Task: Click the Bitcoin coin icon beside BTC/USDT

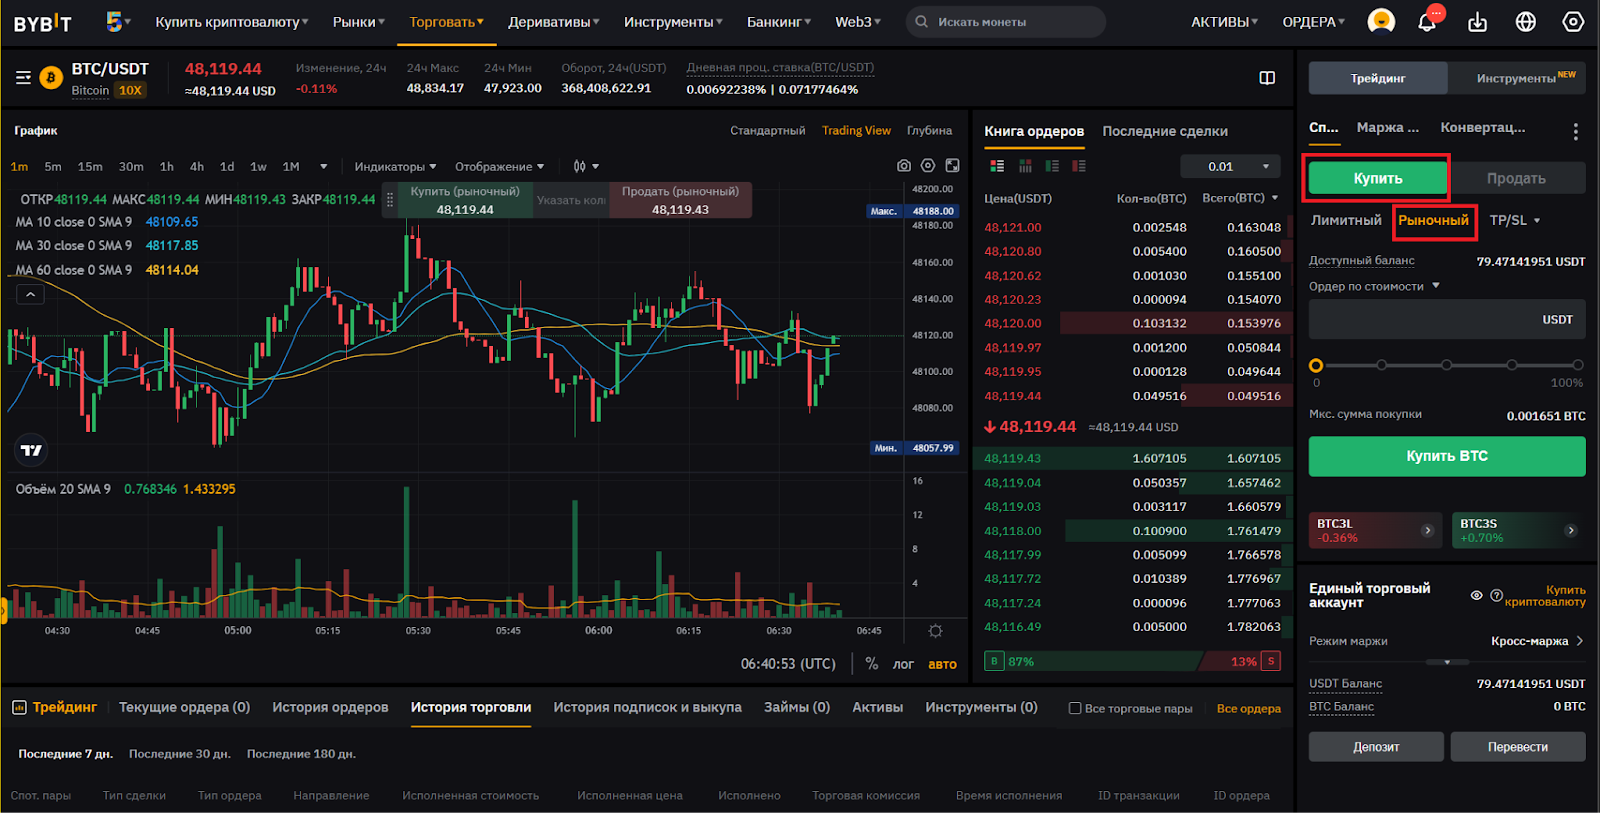Action: click(51, 78)
